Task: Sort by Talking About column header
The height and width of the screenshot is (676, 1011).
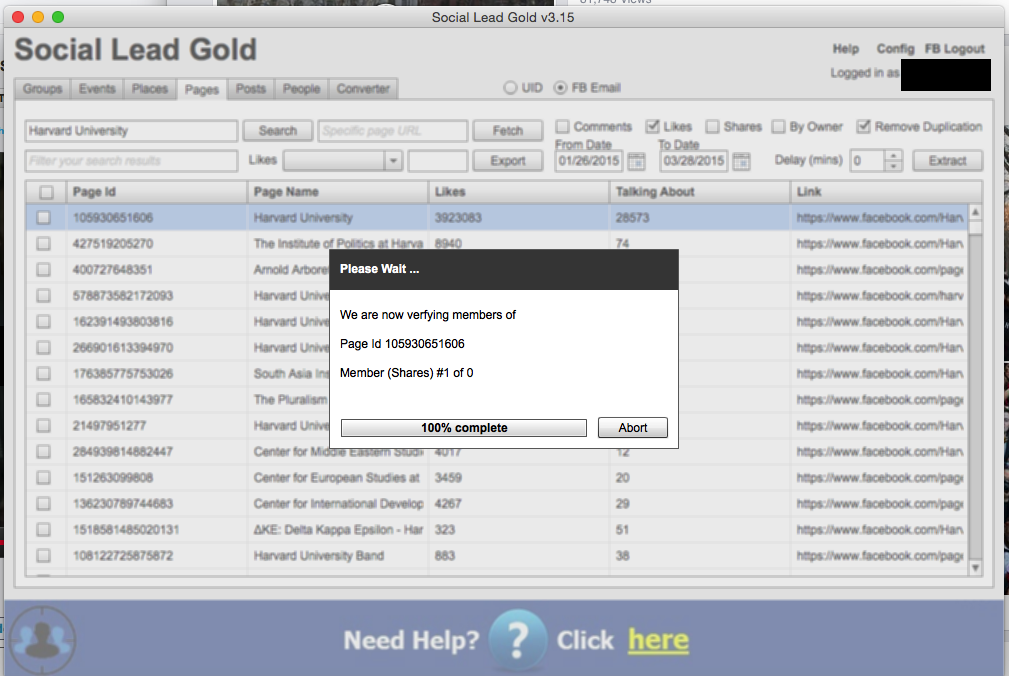Action: coord(700,192)
